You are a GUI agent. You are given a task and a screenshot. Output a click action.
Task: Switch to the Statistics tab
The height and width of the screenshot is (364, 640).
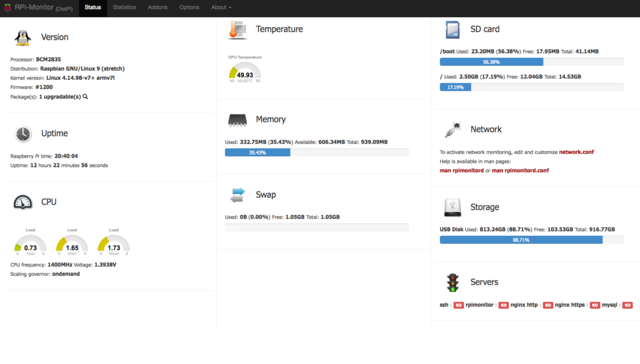(x=124, y=7)
